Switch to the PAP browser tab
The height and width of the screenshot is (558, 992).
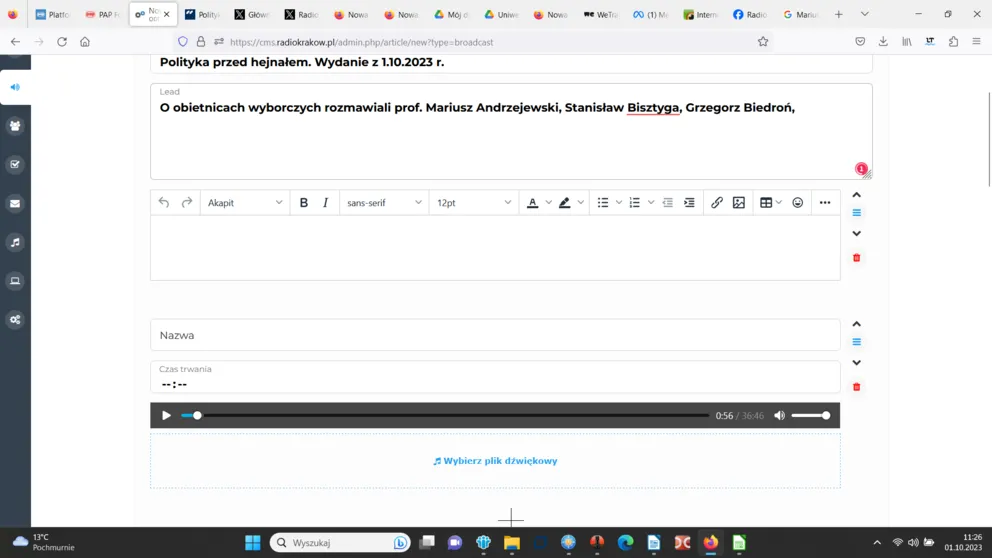click(x=102, y=14)
